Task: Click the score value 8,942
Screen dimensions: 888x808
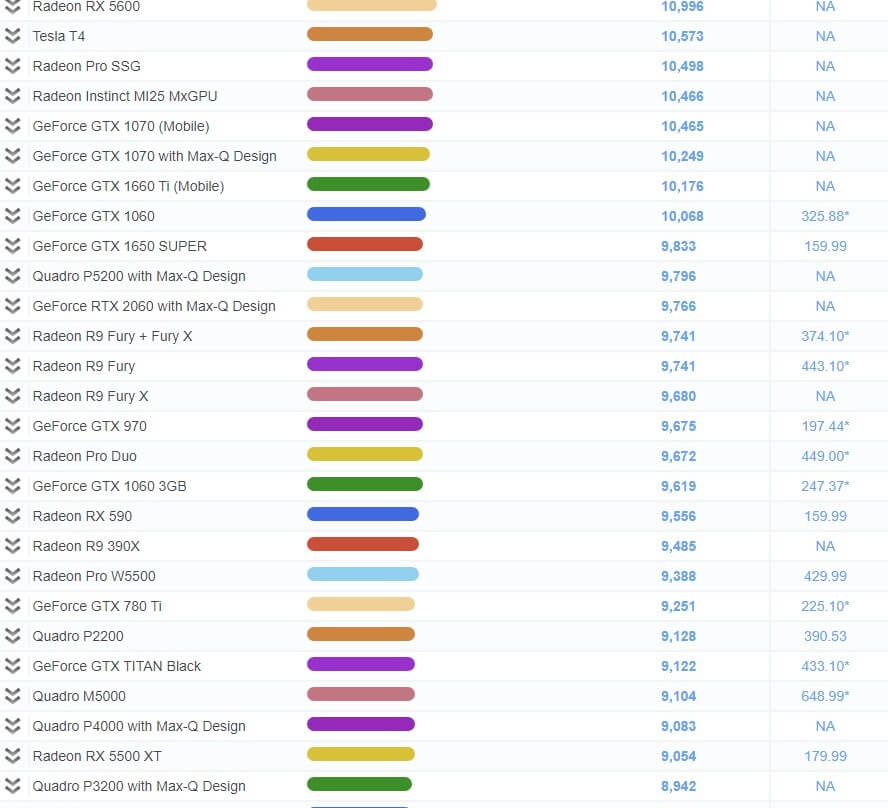Action: coord(678,786)
